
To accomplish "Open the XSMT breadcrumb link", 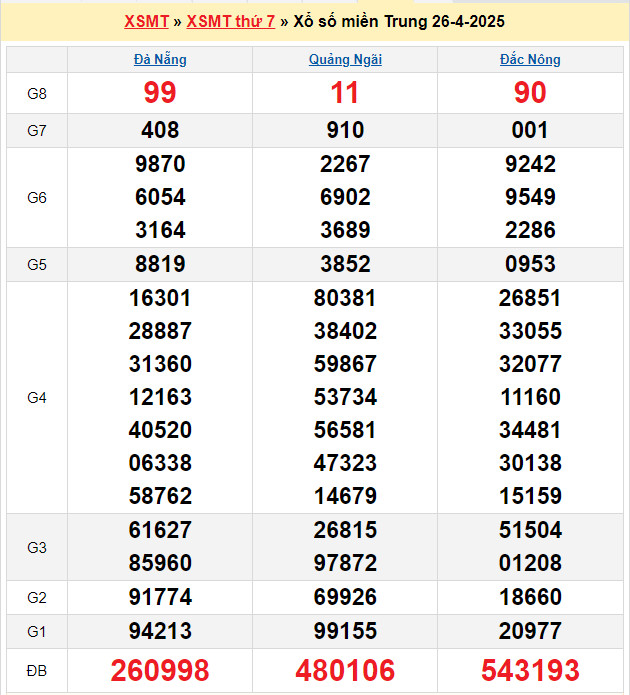I will [146, 21].
